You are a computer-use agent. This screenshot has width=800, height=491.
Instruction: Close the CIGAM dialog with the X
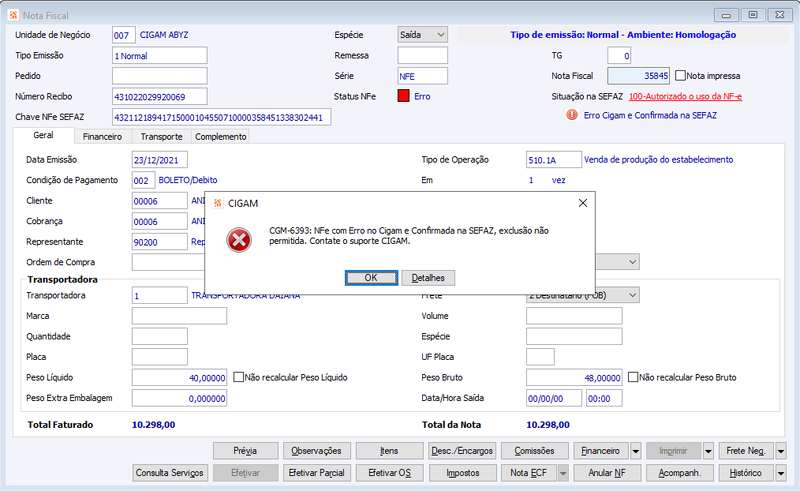pyautogui.click(x=583, y=203)
